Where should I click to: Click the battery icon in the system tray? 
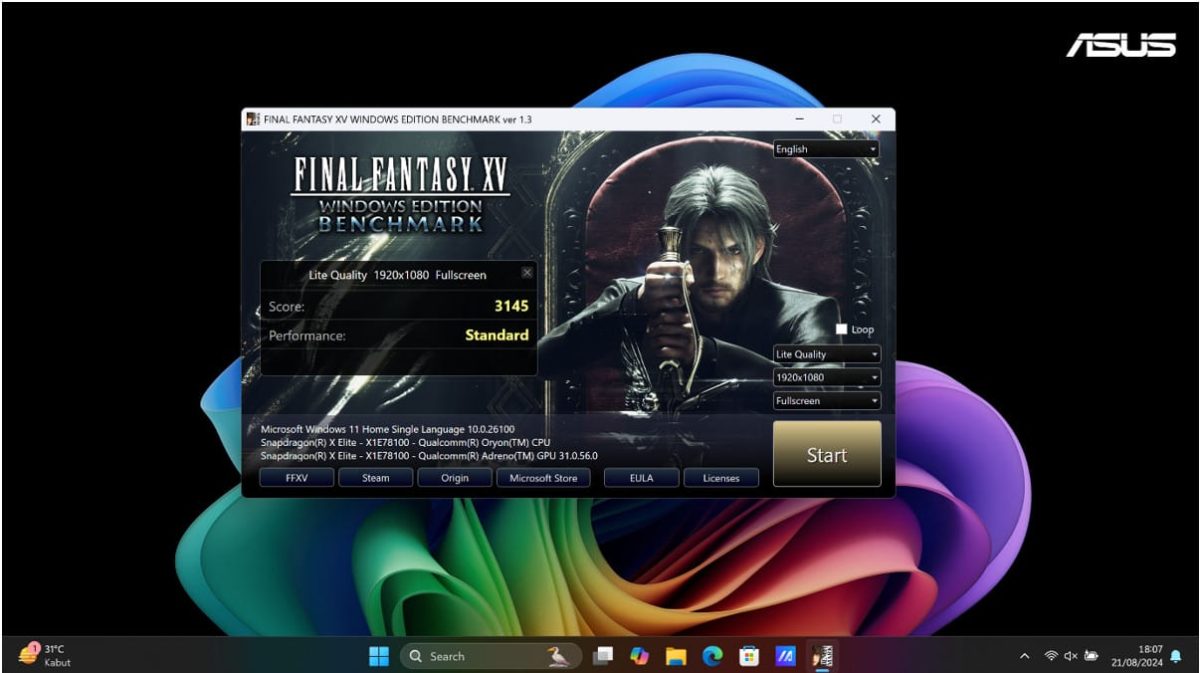tap(1091, 656)
